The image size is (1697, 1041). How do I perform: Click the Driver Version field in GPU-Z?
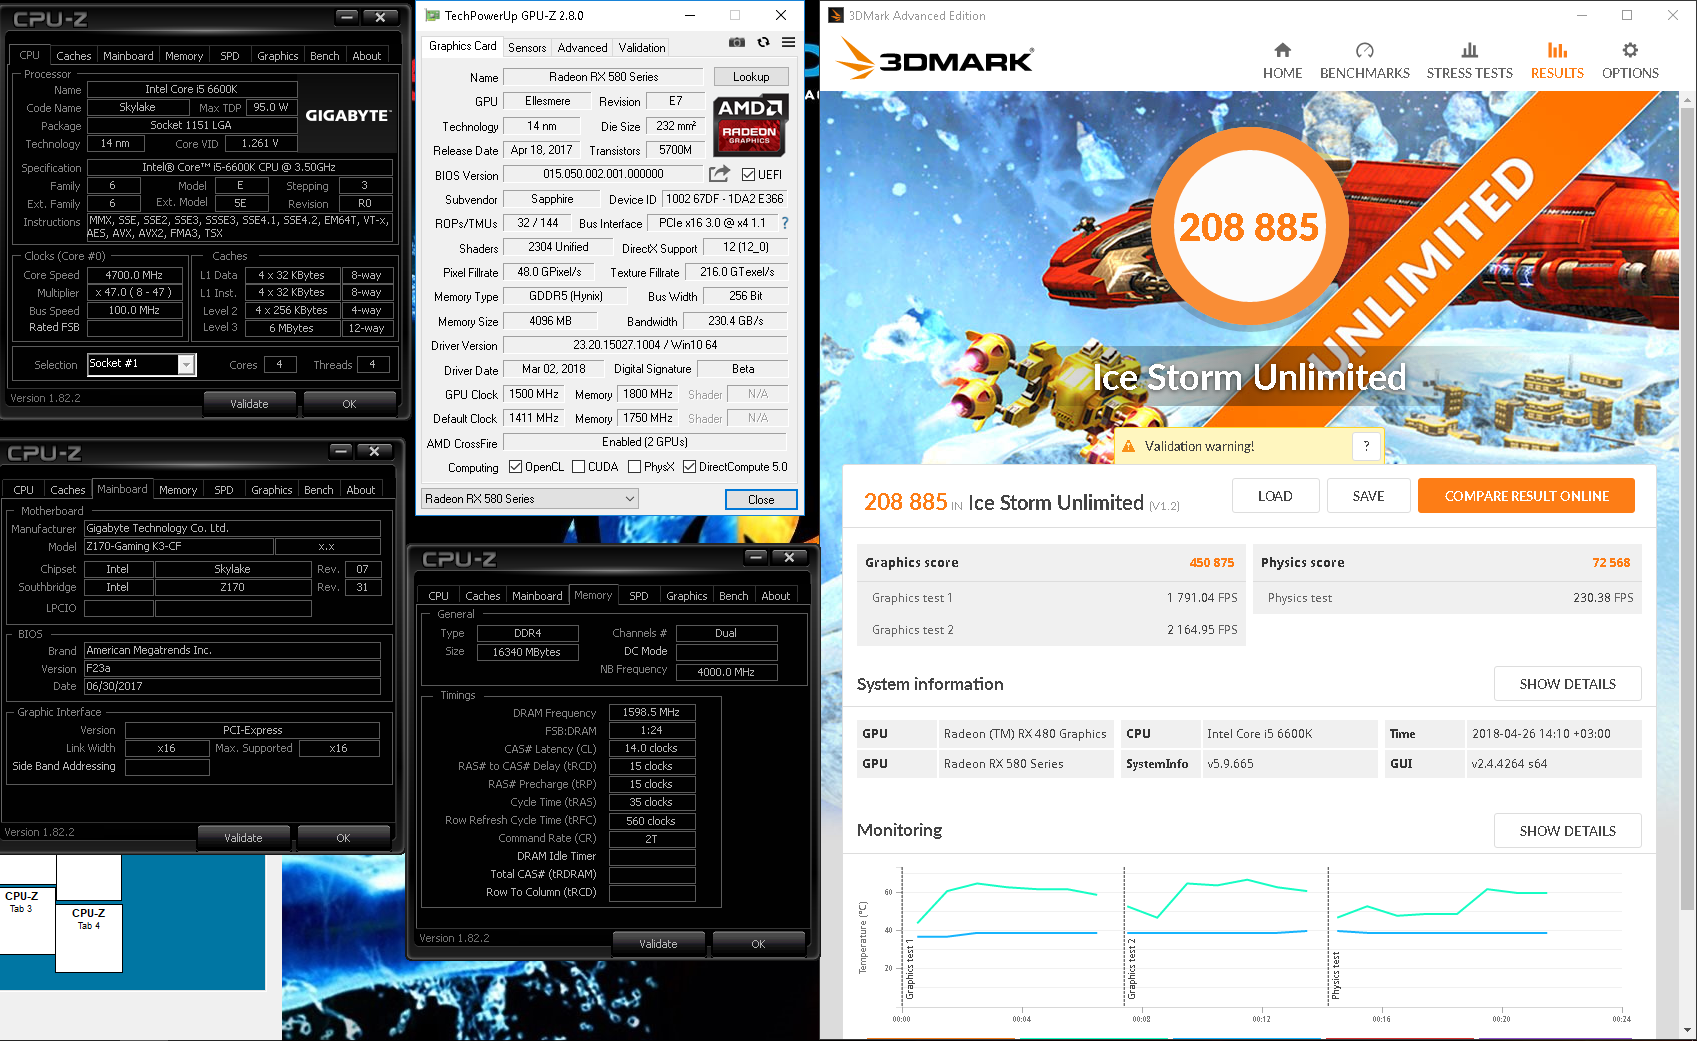pos(645,345)
